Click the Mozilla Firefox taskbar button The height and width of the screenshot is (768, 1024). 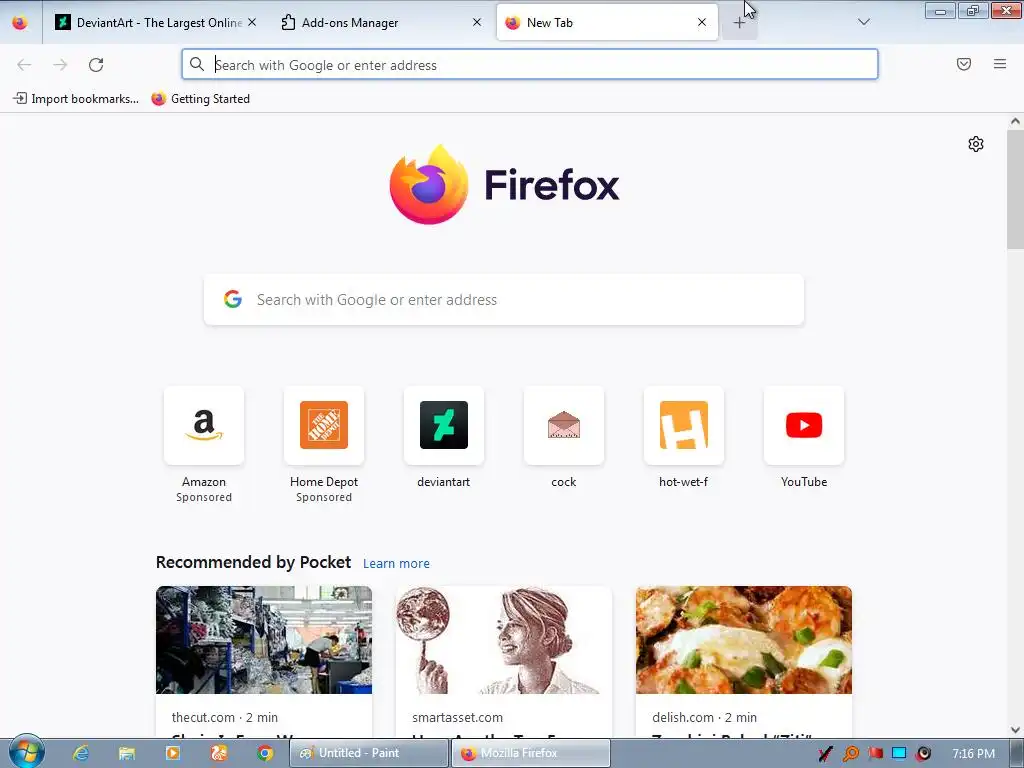(x=531, y=753)
